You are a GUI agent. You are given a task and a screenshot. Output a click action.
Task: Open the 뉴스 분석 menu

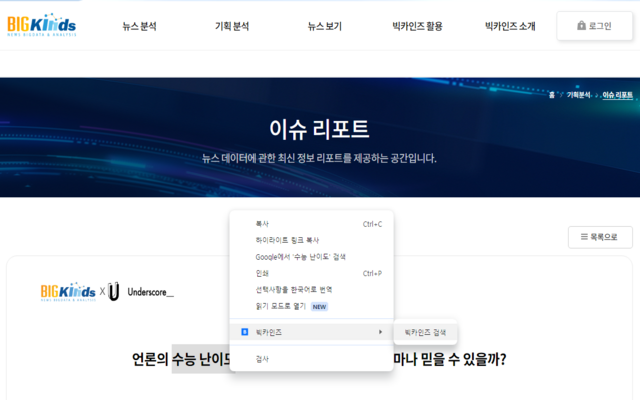coord(140,27)
